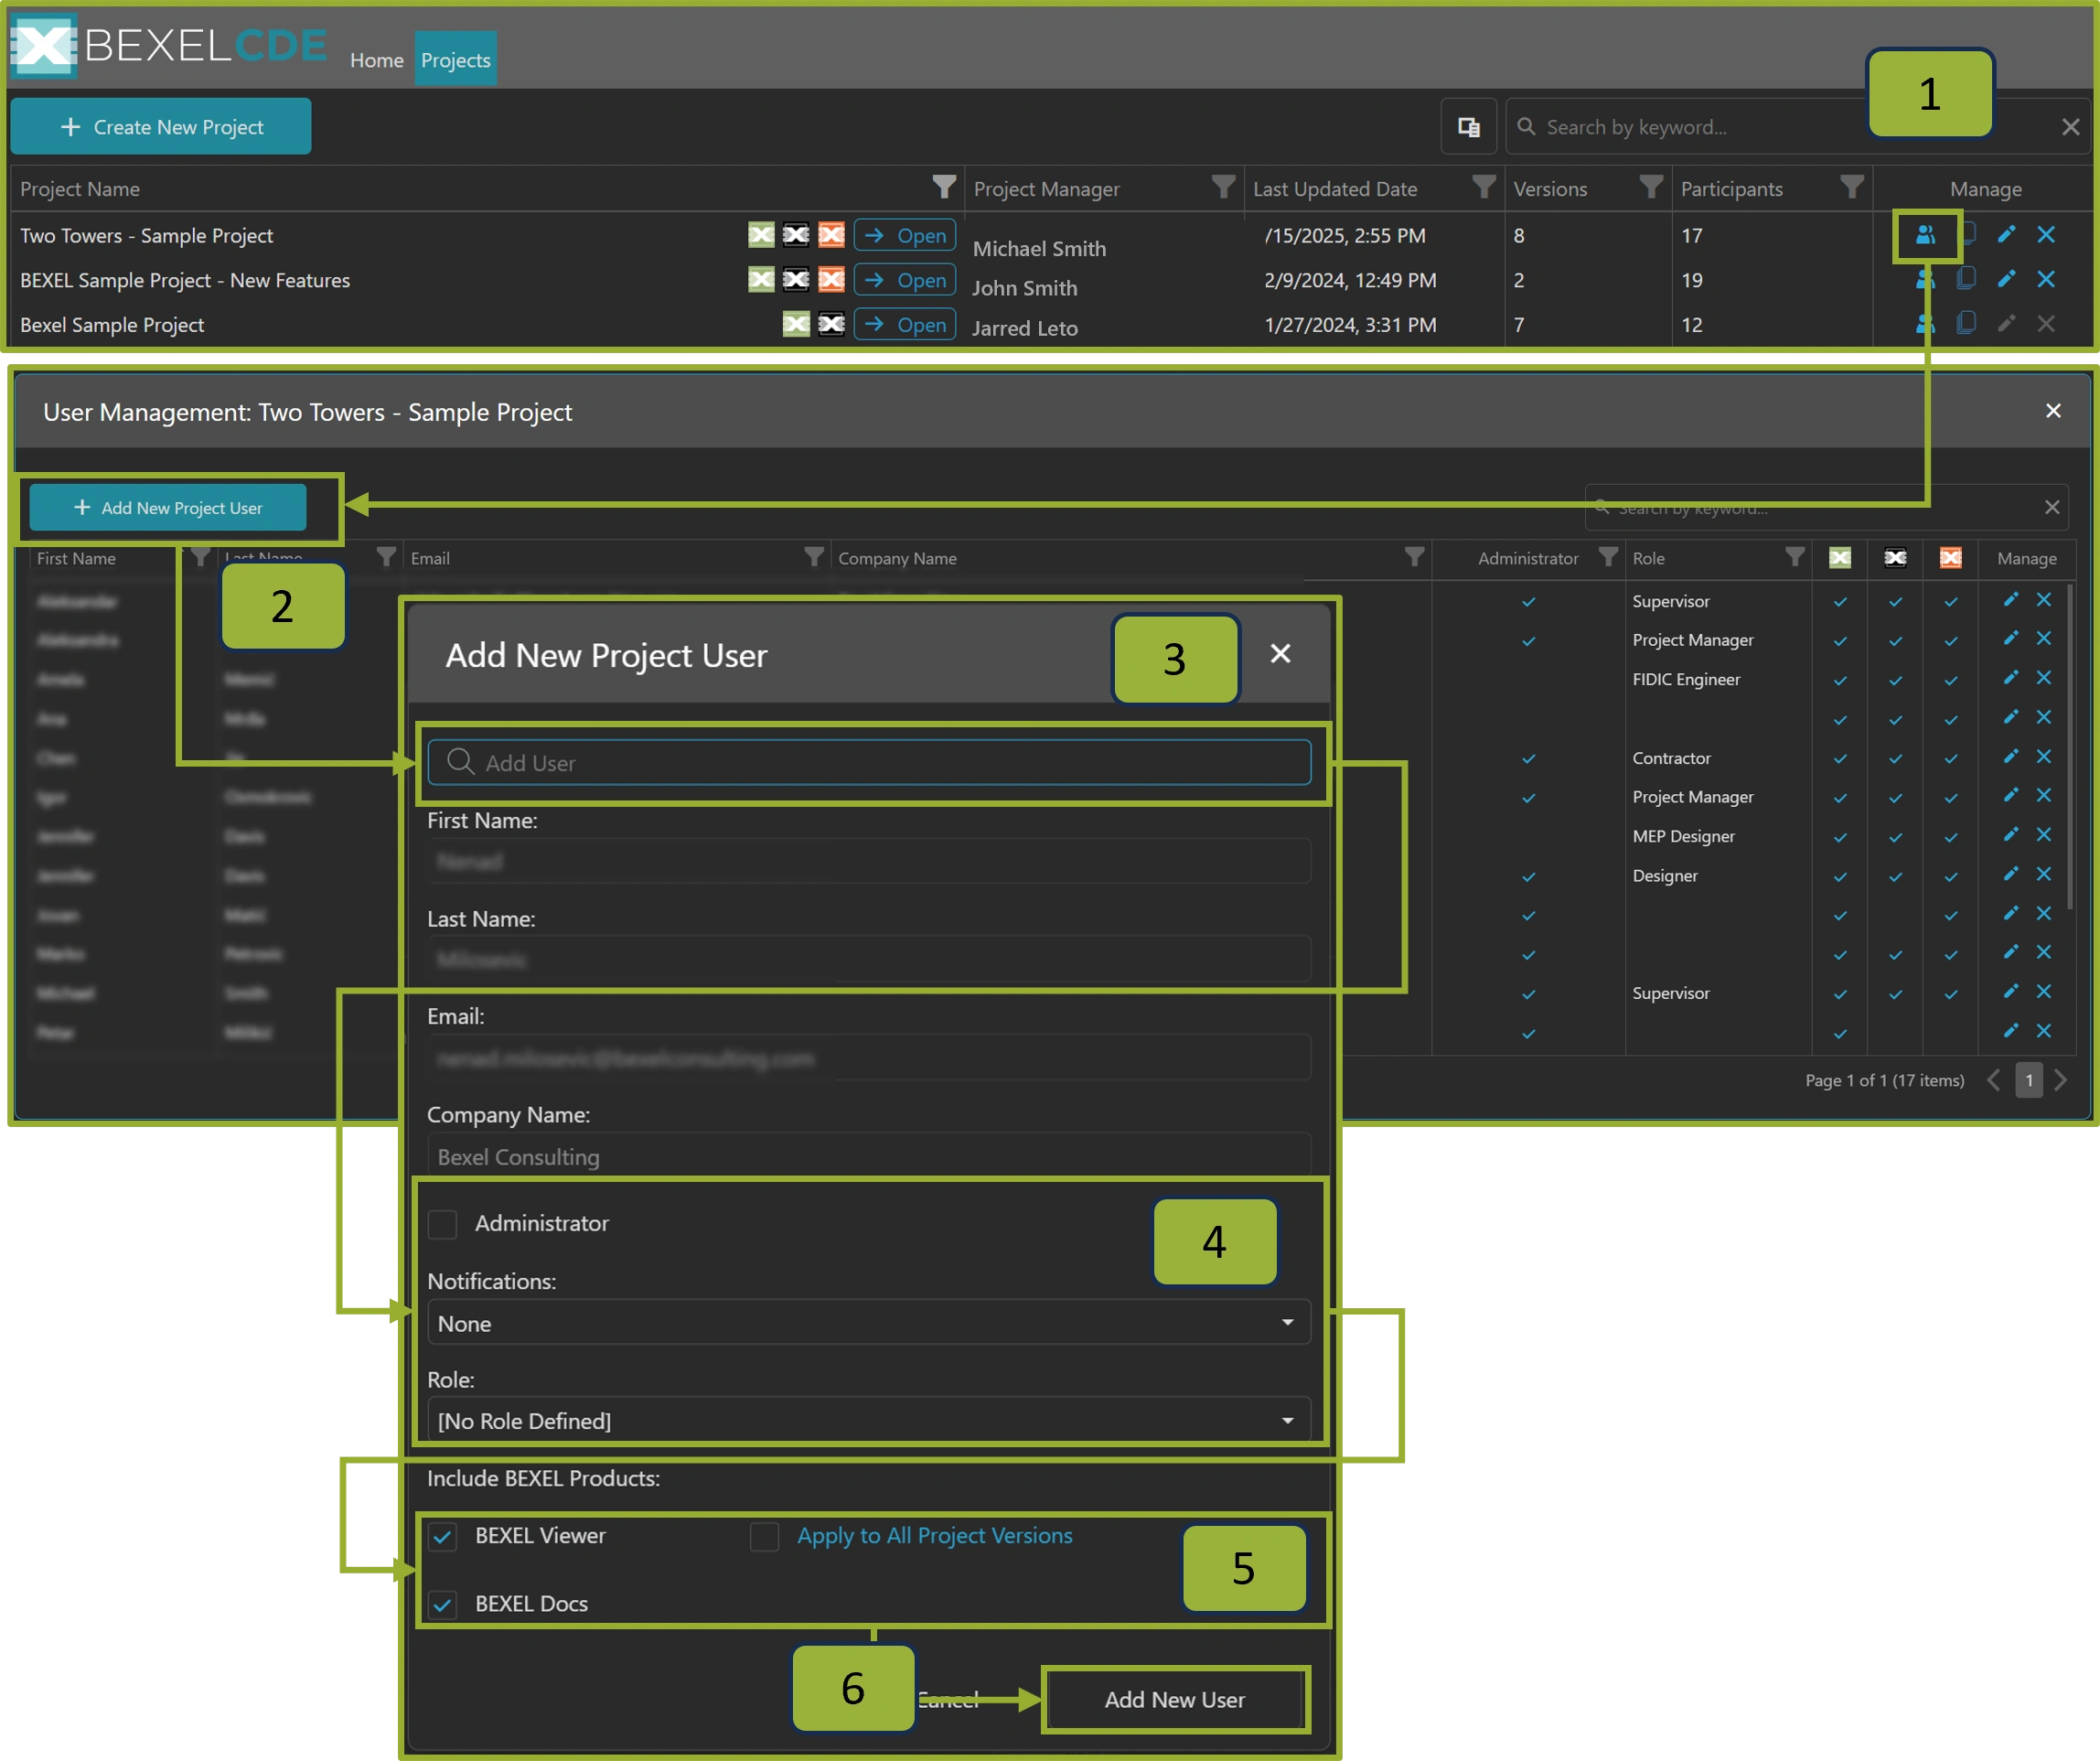
Task: Filter the Project Name column
Action: point(944,187)
